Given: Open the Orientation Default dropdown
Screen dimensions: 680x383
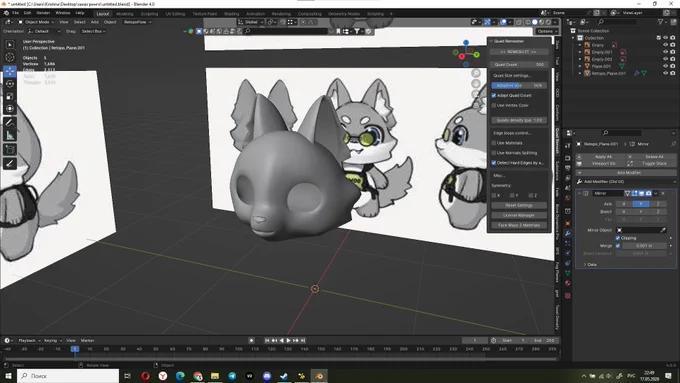Looking at the screenshot, I should [44, 31].
